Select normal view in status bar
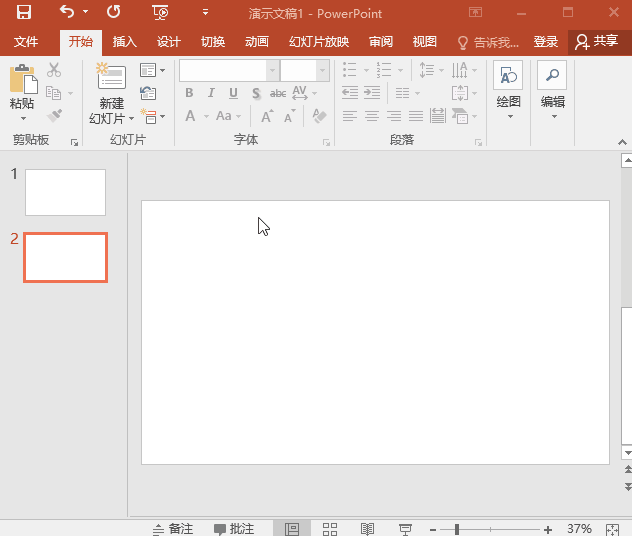Image resolution: width=632 pixels, height=536 pixels. click(x=292, y=528)
